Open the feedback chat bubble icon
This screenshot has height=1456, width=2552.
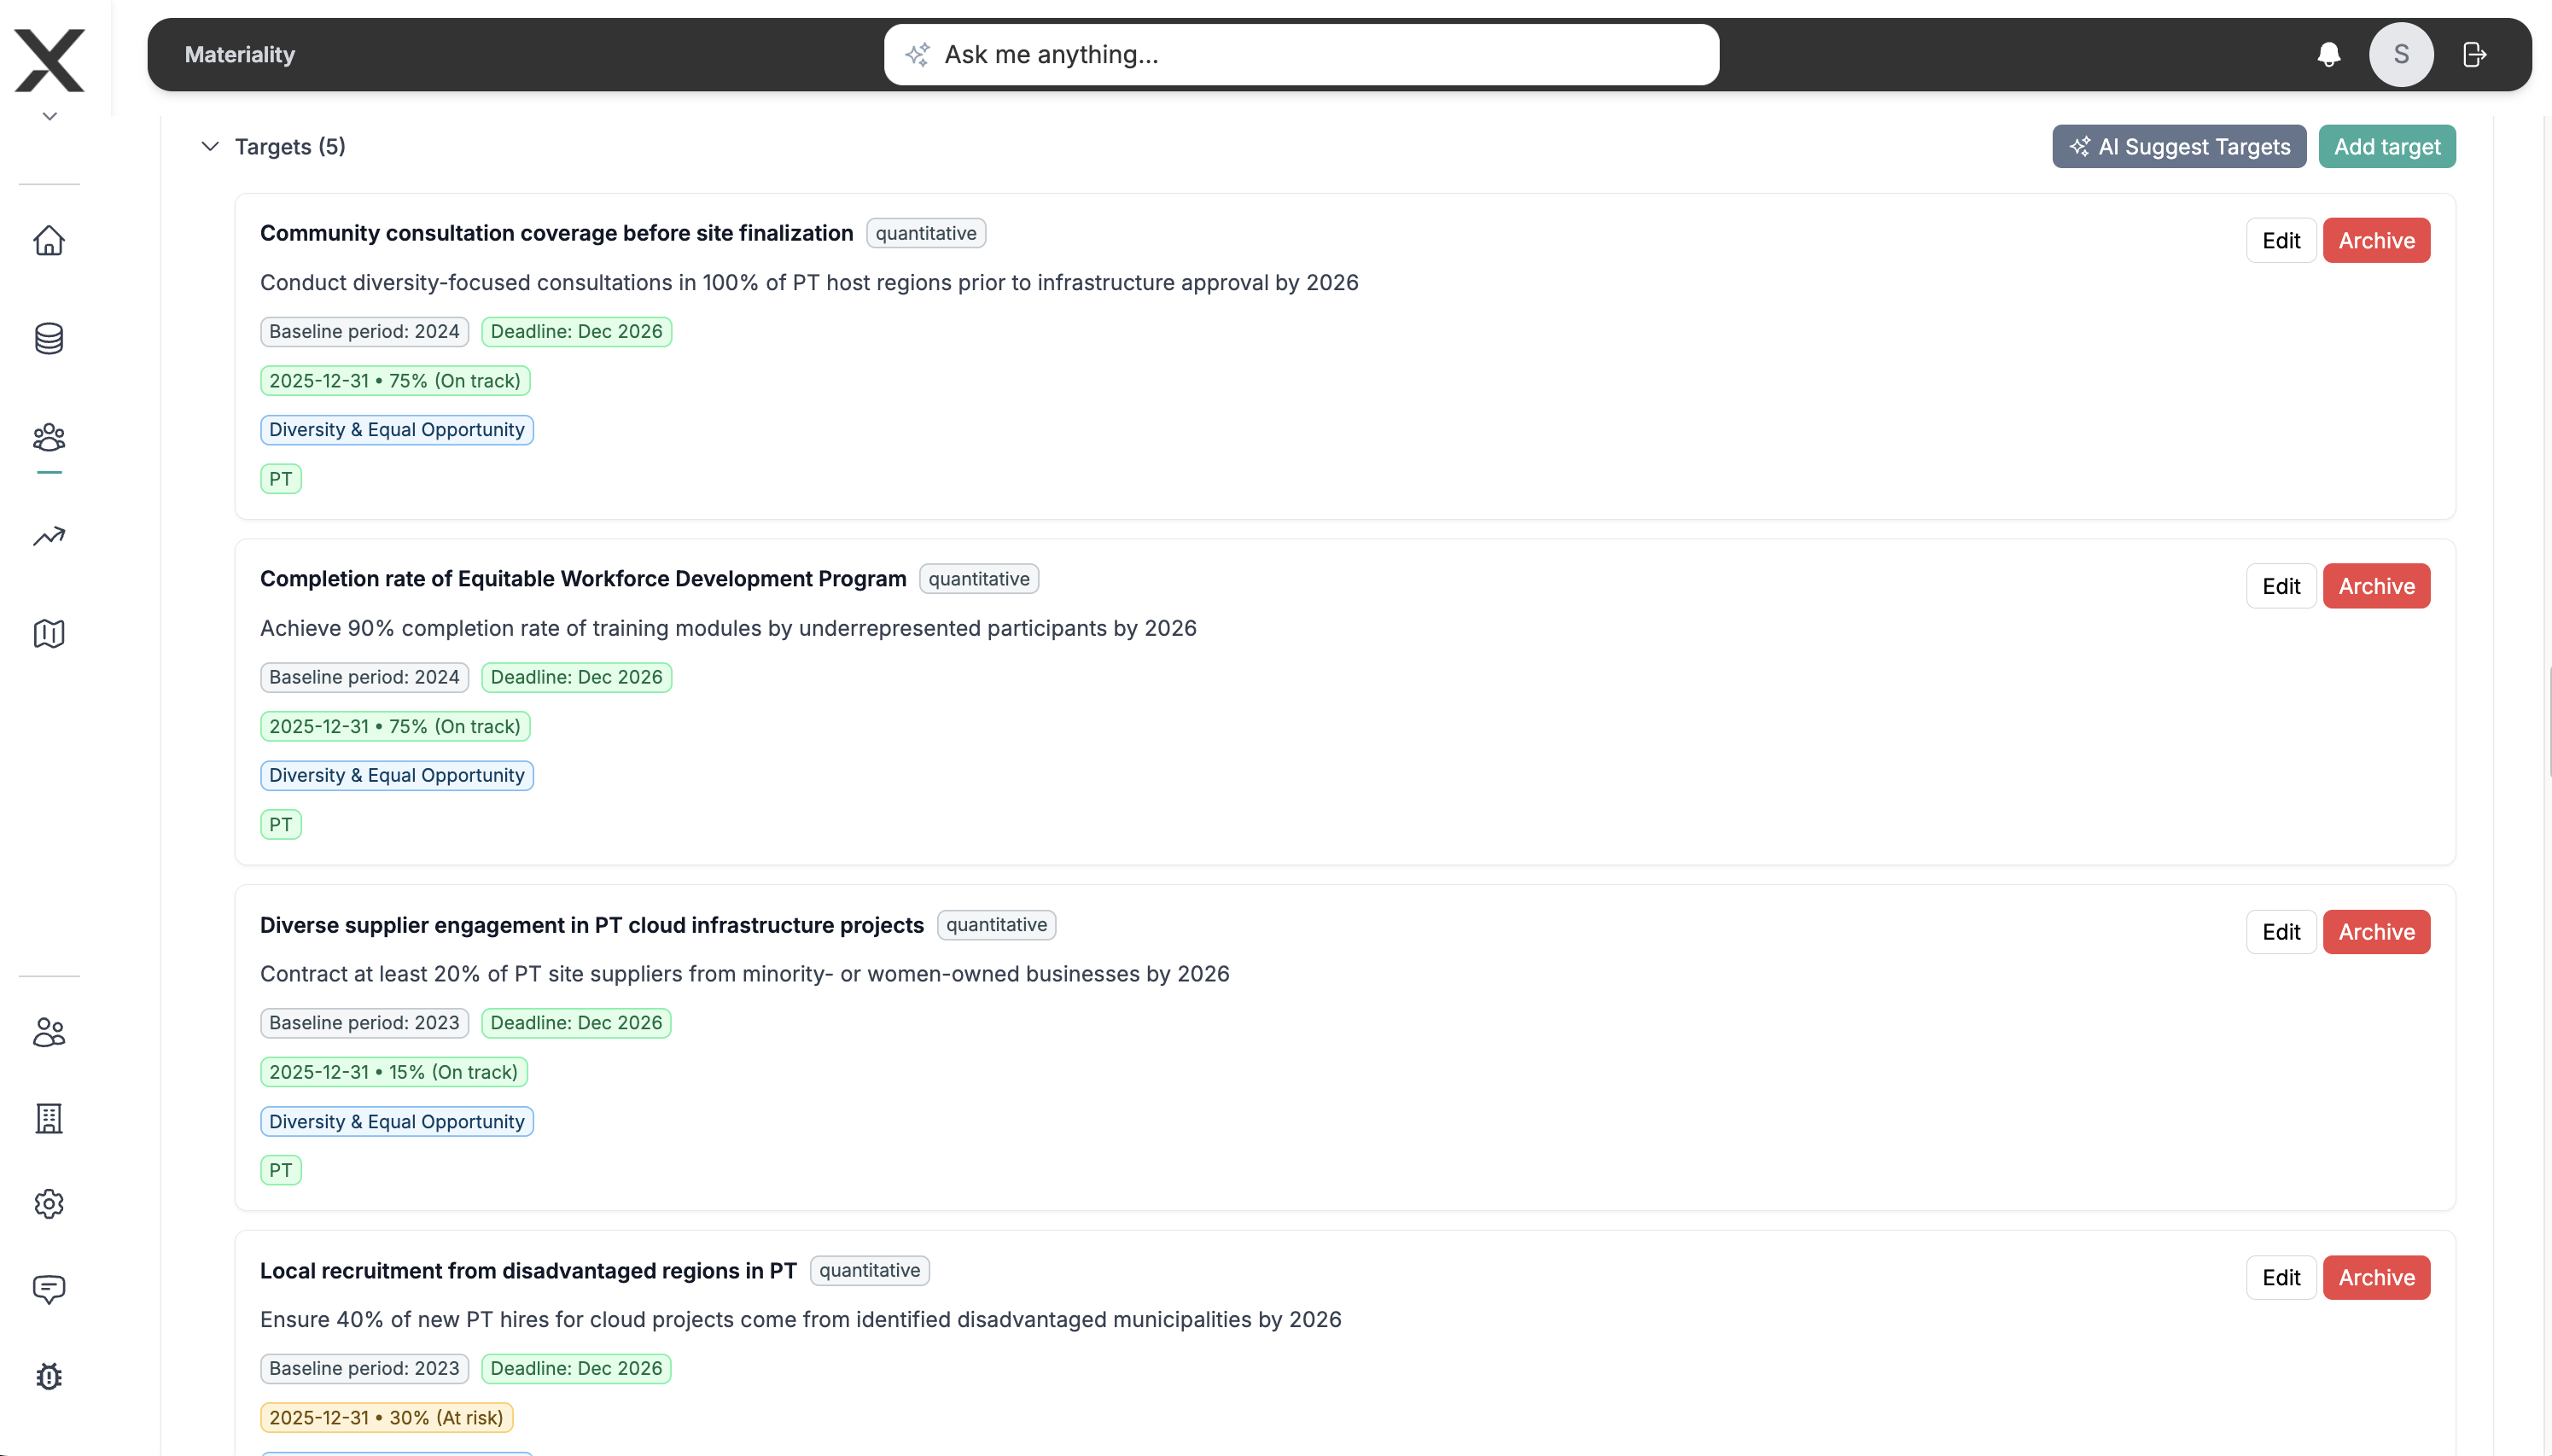(49, 1289)
